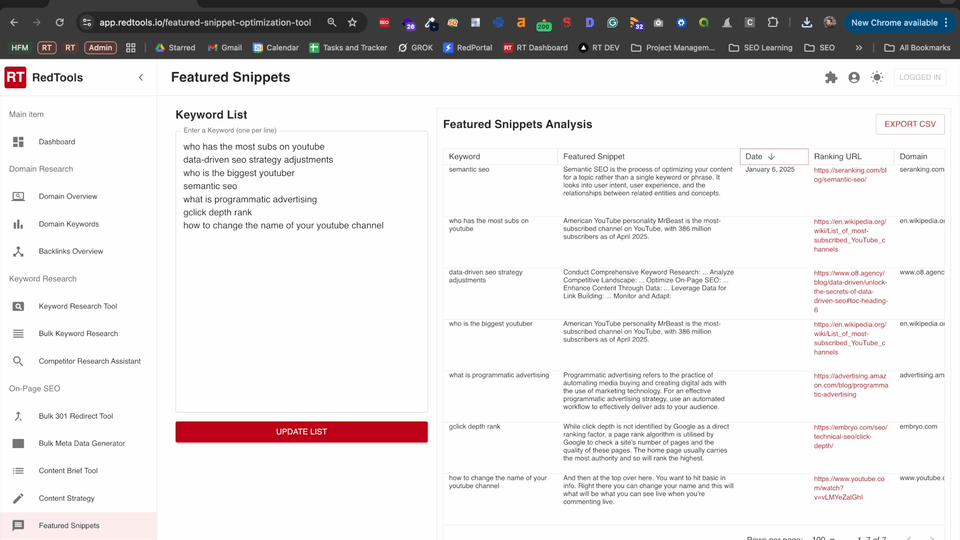This screenshot has width=960, height=540.
Task: Open the Keyword Research Tool icon
Action: click(x=18, y=306)
